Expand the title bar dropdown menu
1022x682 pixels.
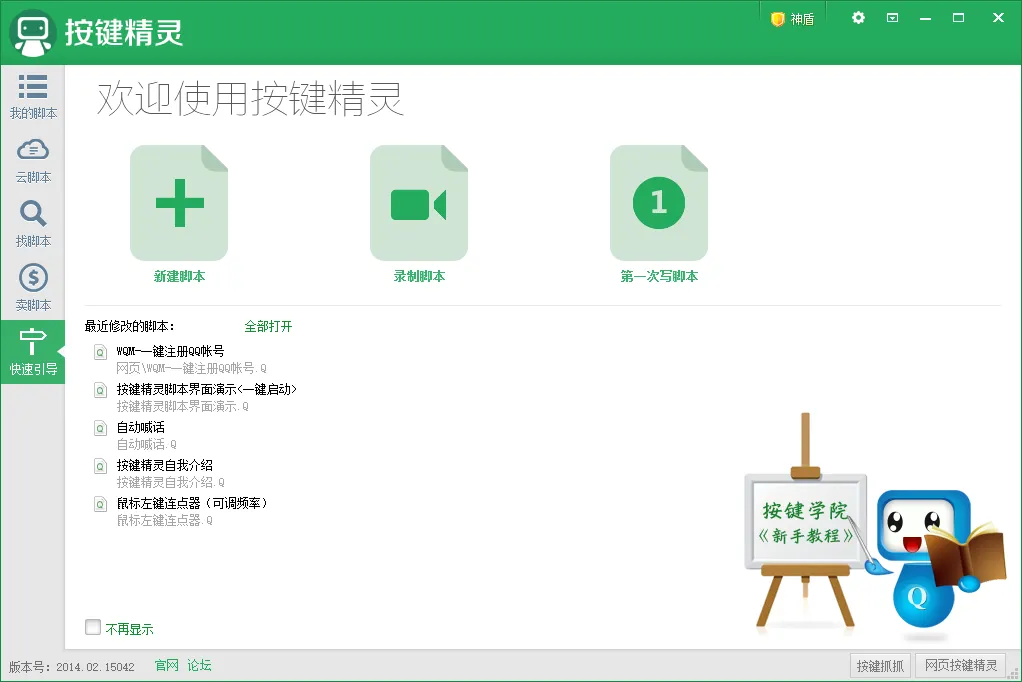tap(892, 18)
